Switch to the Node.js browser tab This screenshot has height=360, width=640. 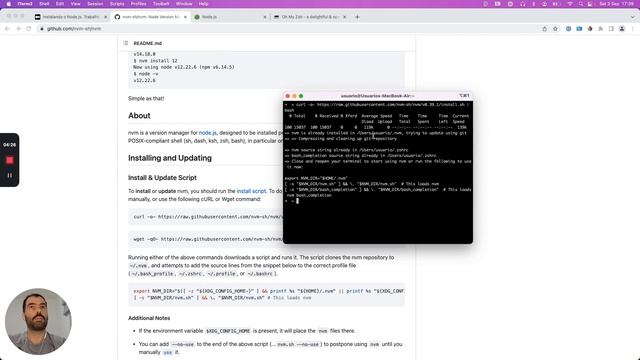pos(230,17)
